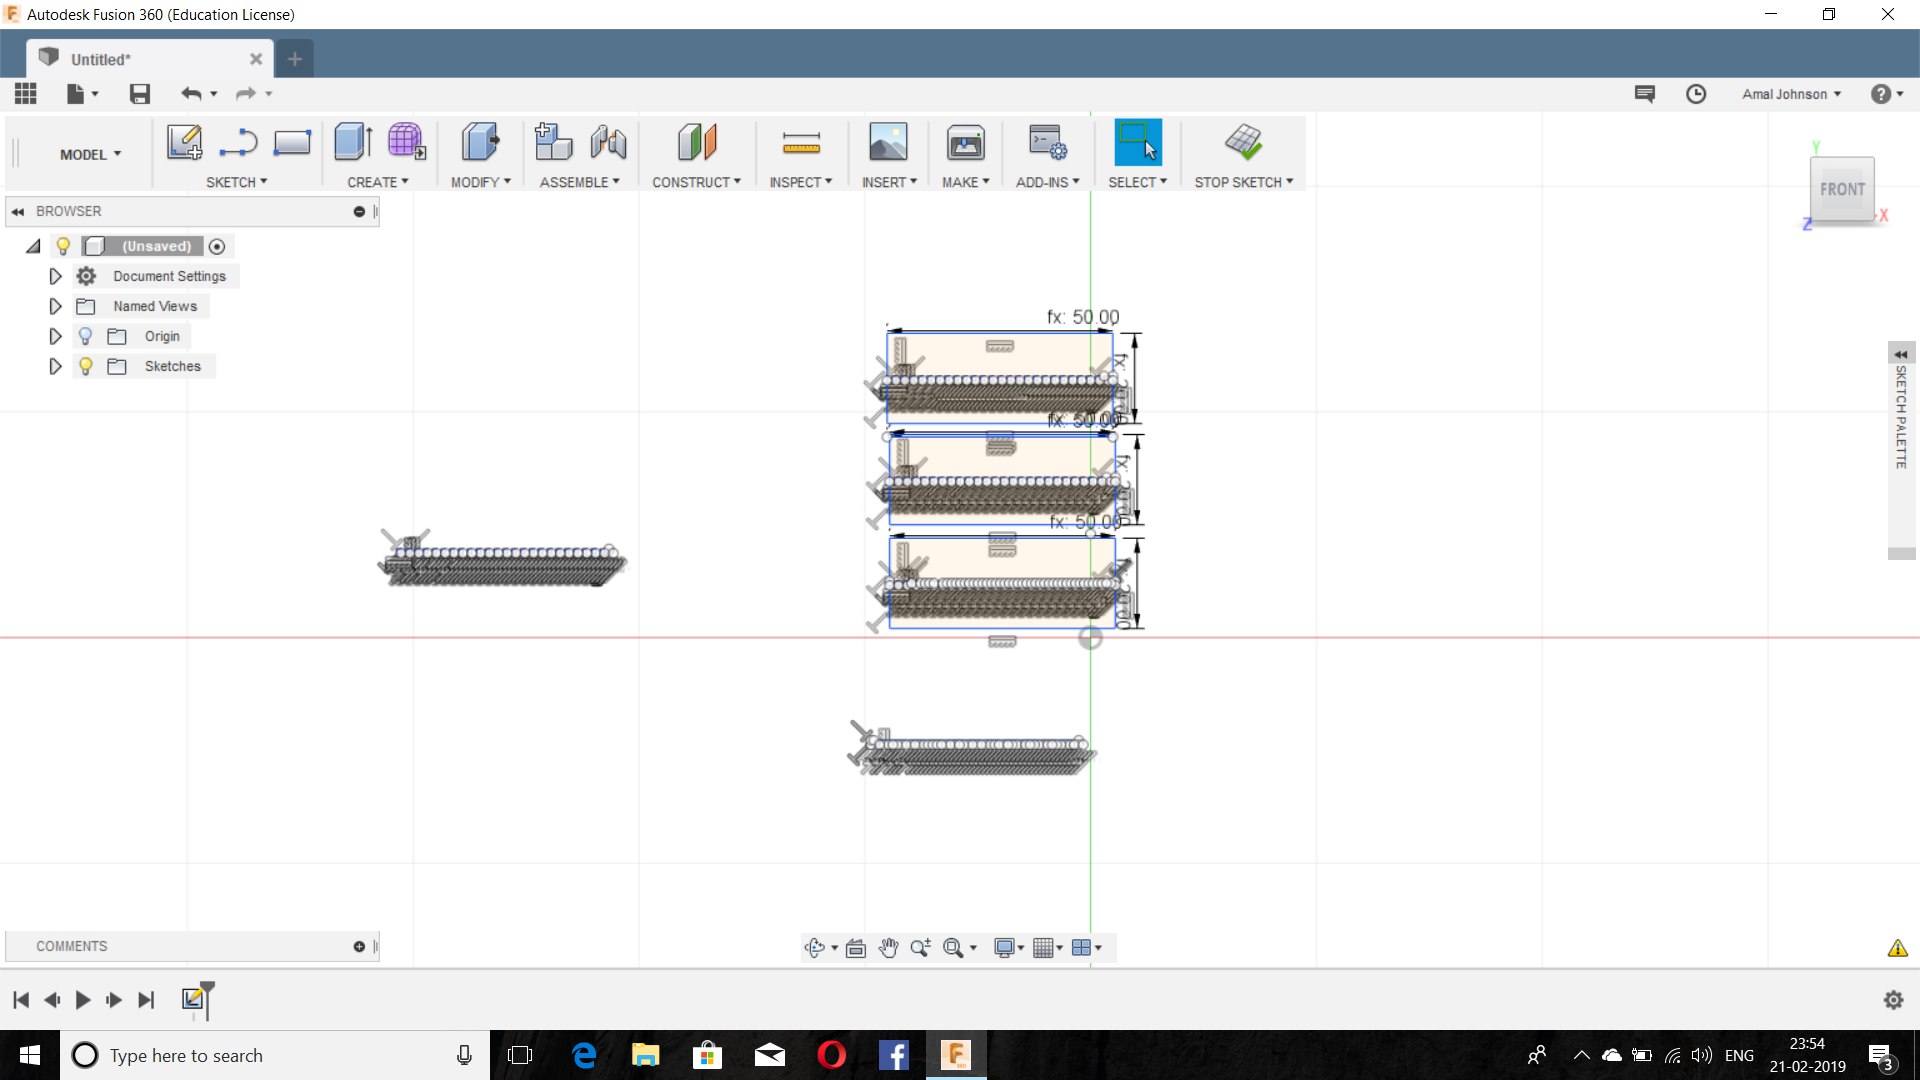Select the Measure ruler icon
Viewport: 1920px width, 1080px height.
801,143
